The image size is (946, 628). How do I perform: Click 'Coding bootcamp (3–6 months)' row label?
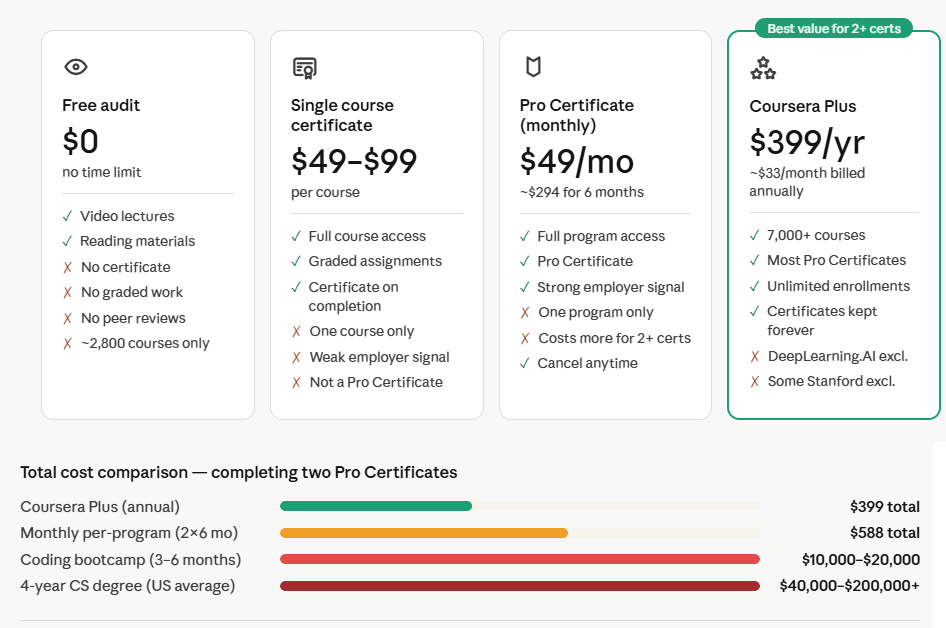[x=131, y=560]
